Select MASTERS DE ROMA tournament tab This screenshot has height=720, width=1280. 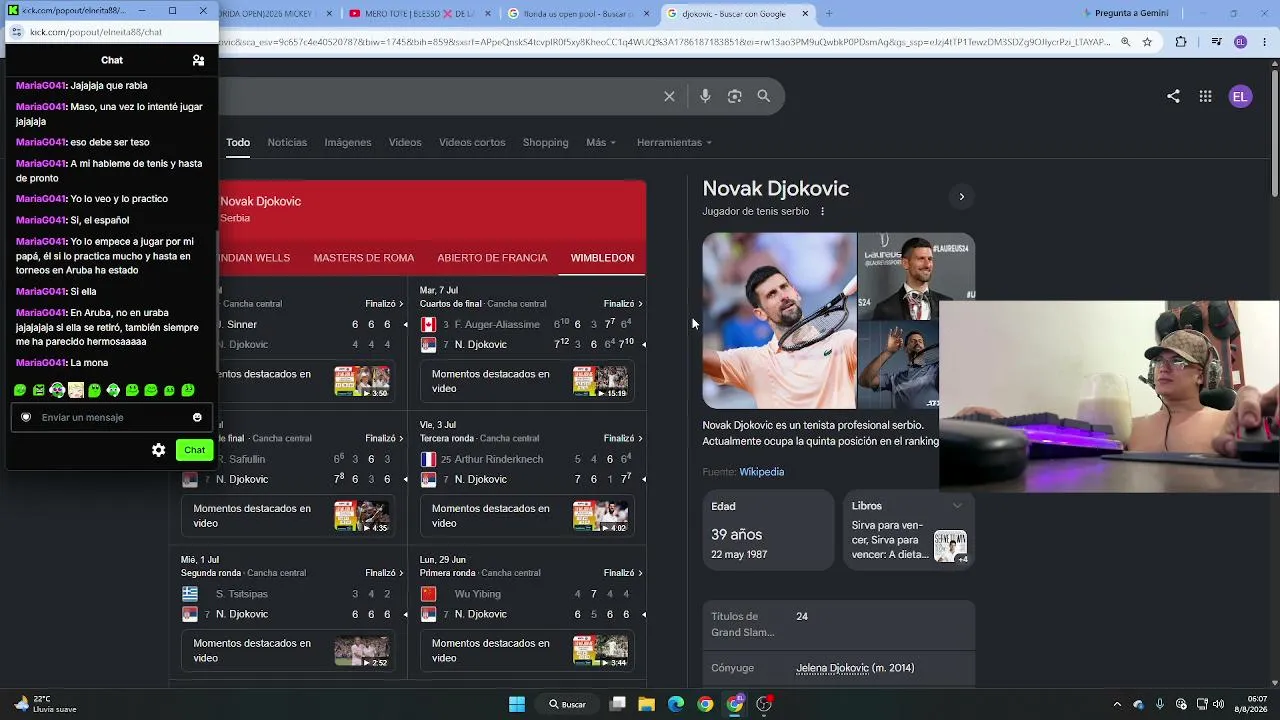(x=364, y=258)
